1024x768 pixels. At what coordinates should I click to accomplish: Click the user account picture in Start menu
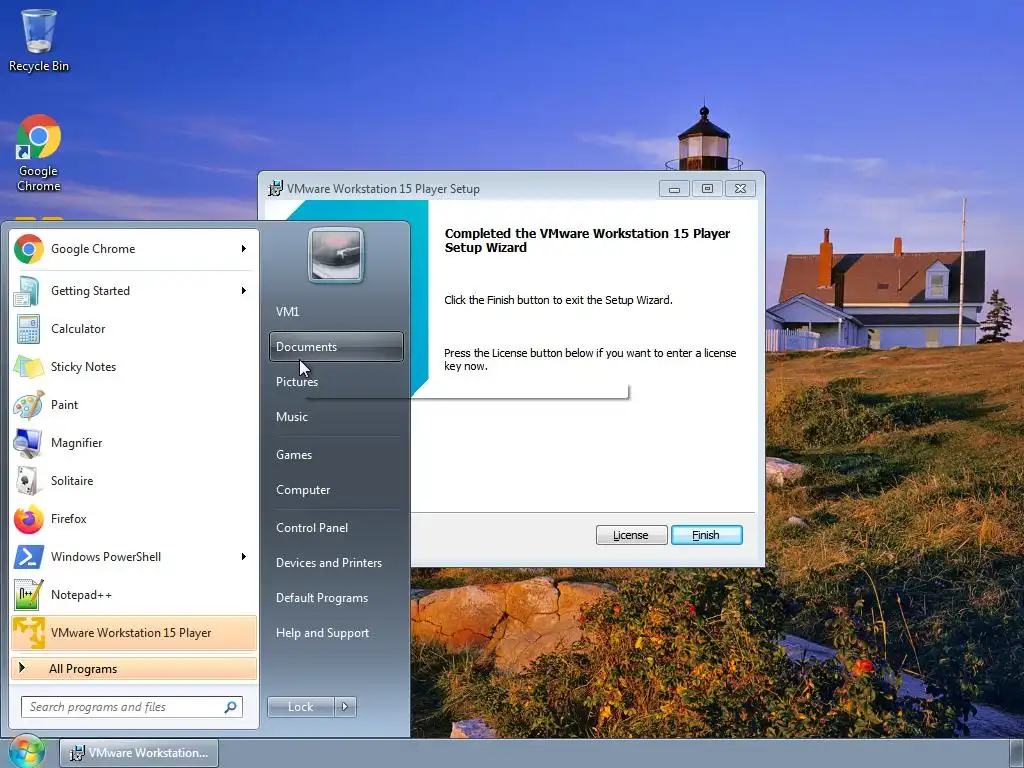click(x=336, y=255)
